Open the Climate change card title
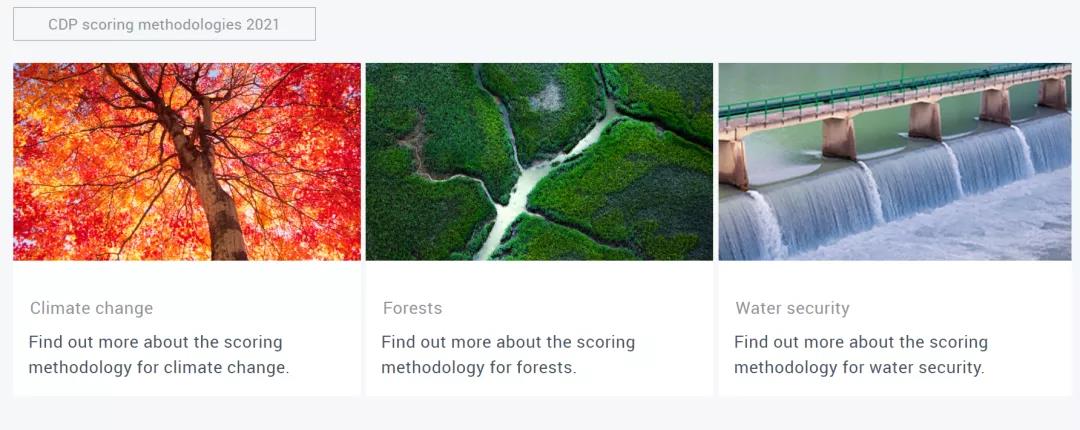 coord(92,308)
